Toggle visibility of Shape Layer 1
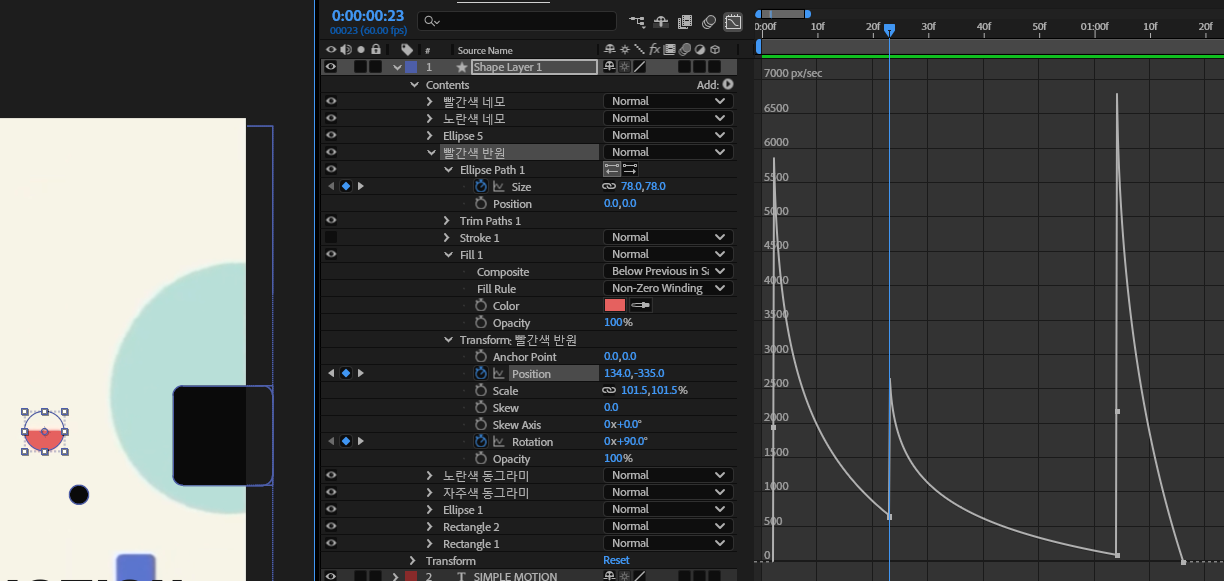This screenshot has width=1224, height=581. (330, 67)
